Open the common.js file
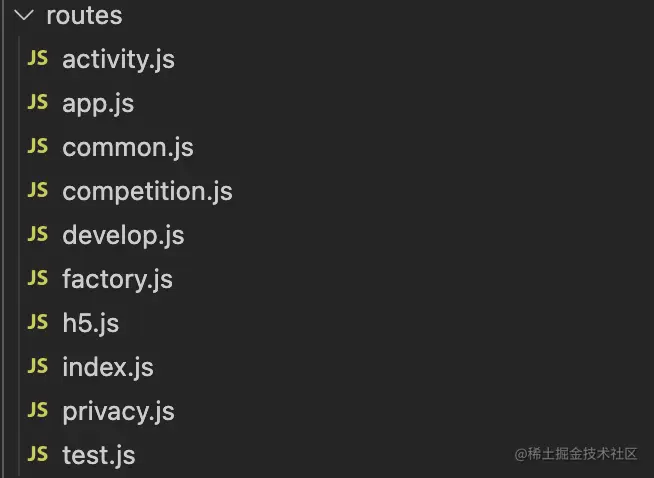Image resolution: width=654 pixels, height=478 pixels. (128, 148)
